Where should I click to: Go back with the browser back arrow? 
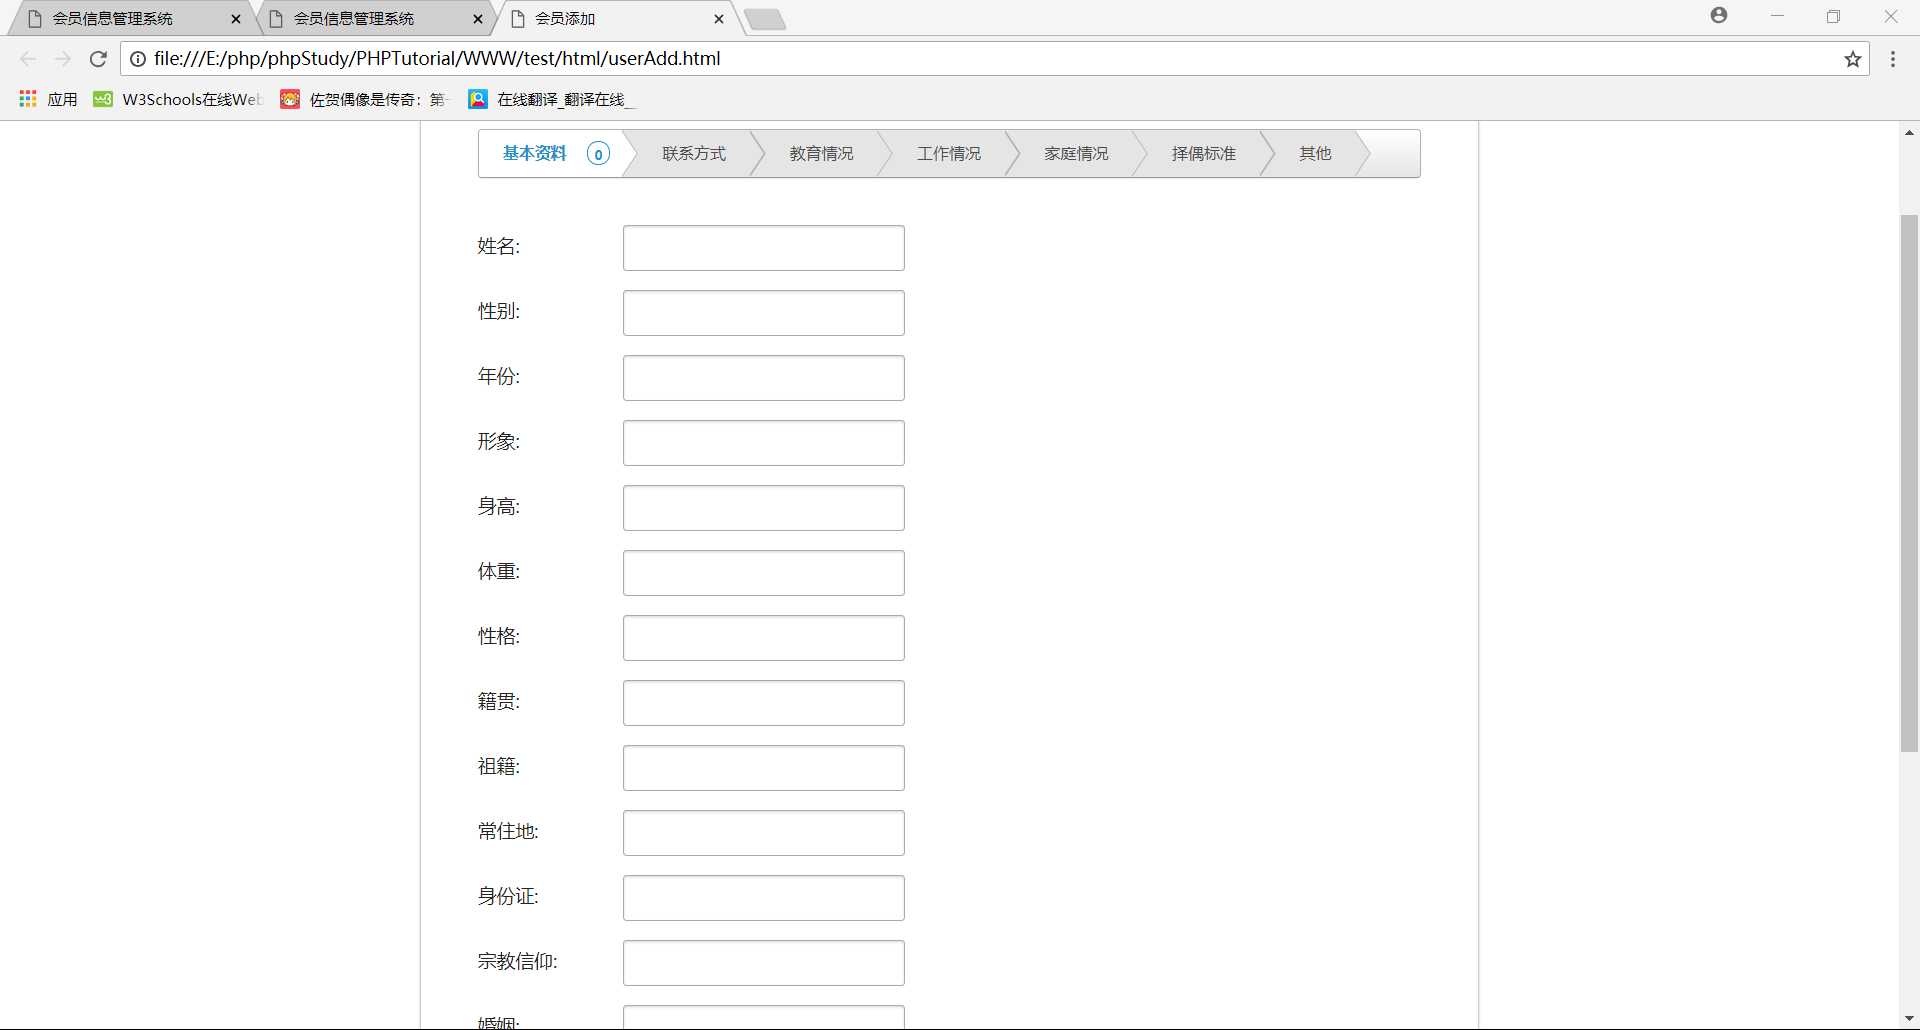coord(28,59)
